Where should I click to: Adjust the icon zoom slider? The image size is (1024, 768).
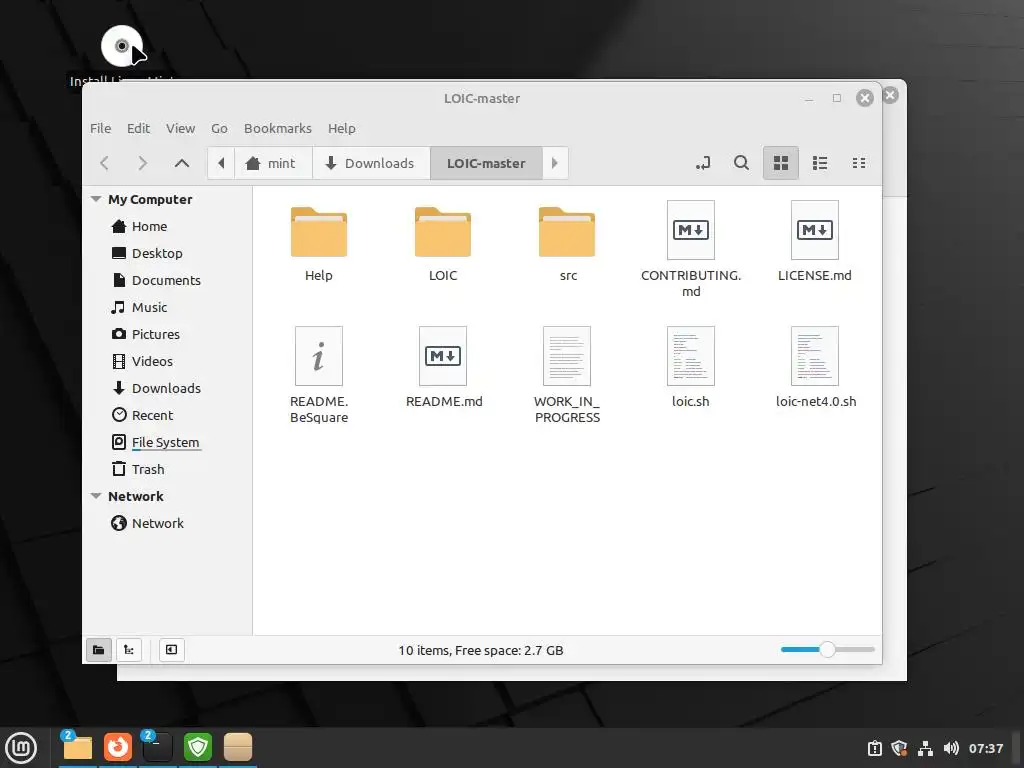coord(827,650)
